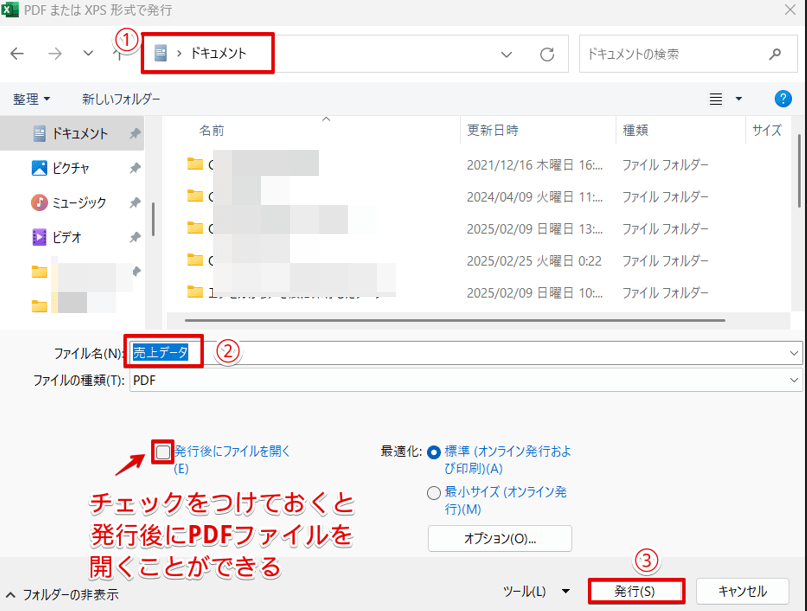The height and width of the screenshot is (611, 807).
Task: Click the back navigation arrow
Action: coord(18,53)
